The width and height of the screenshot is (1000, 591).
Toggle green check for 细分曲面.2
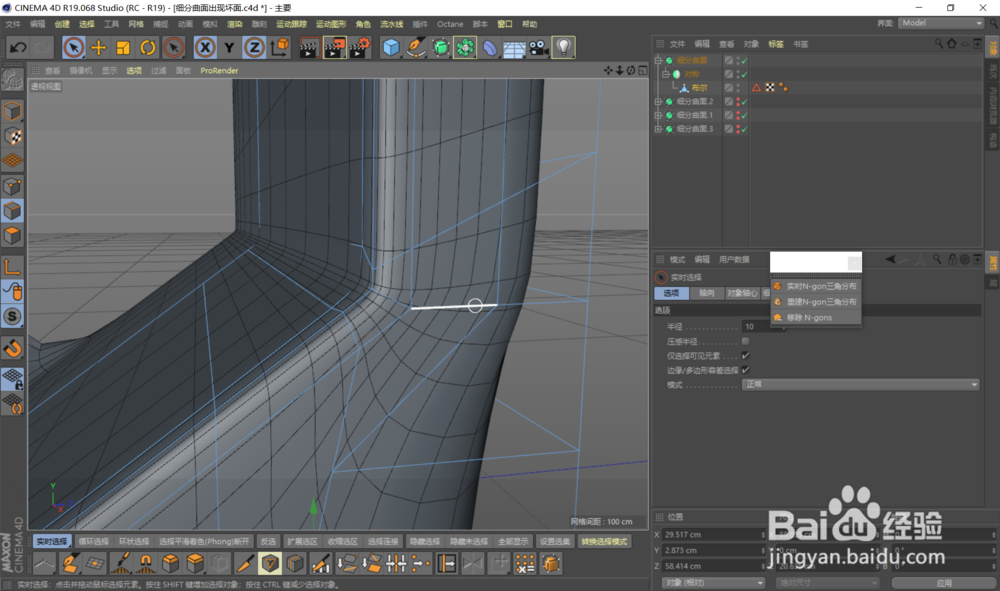pyautogui.click(x=744, y=101)
